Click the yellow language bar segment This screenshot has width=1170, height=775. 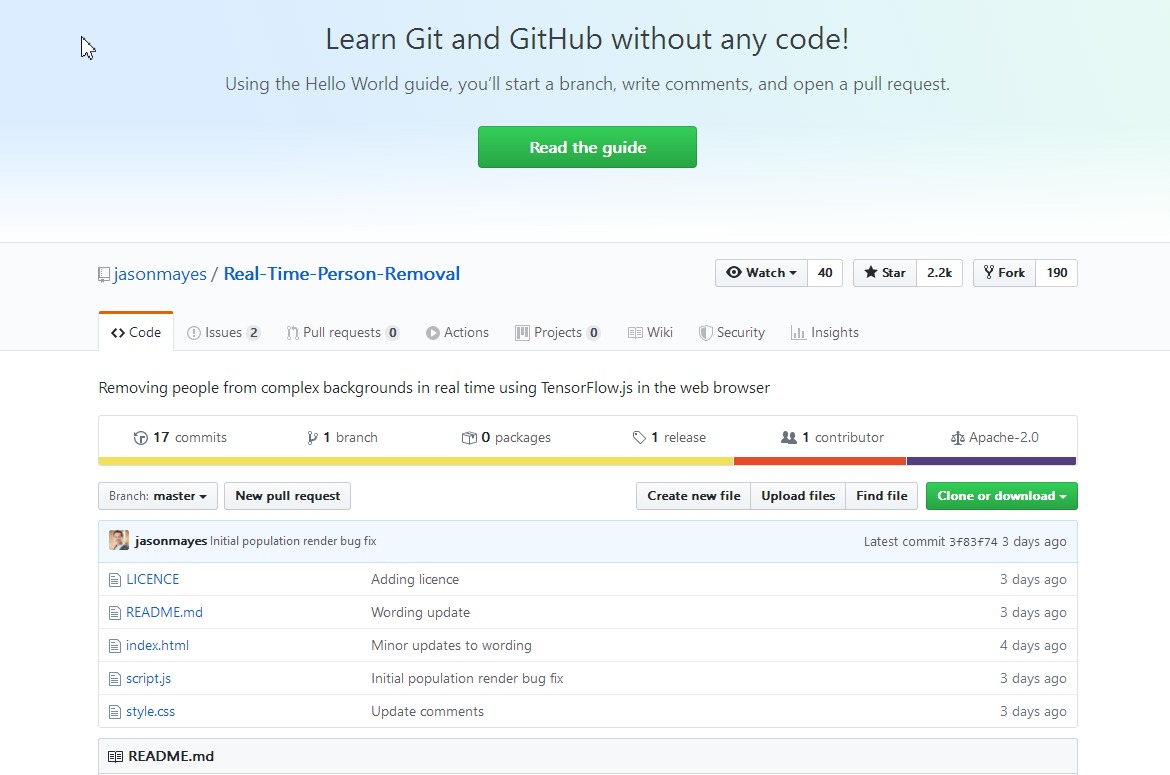[x=416, y=461]
